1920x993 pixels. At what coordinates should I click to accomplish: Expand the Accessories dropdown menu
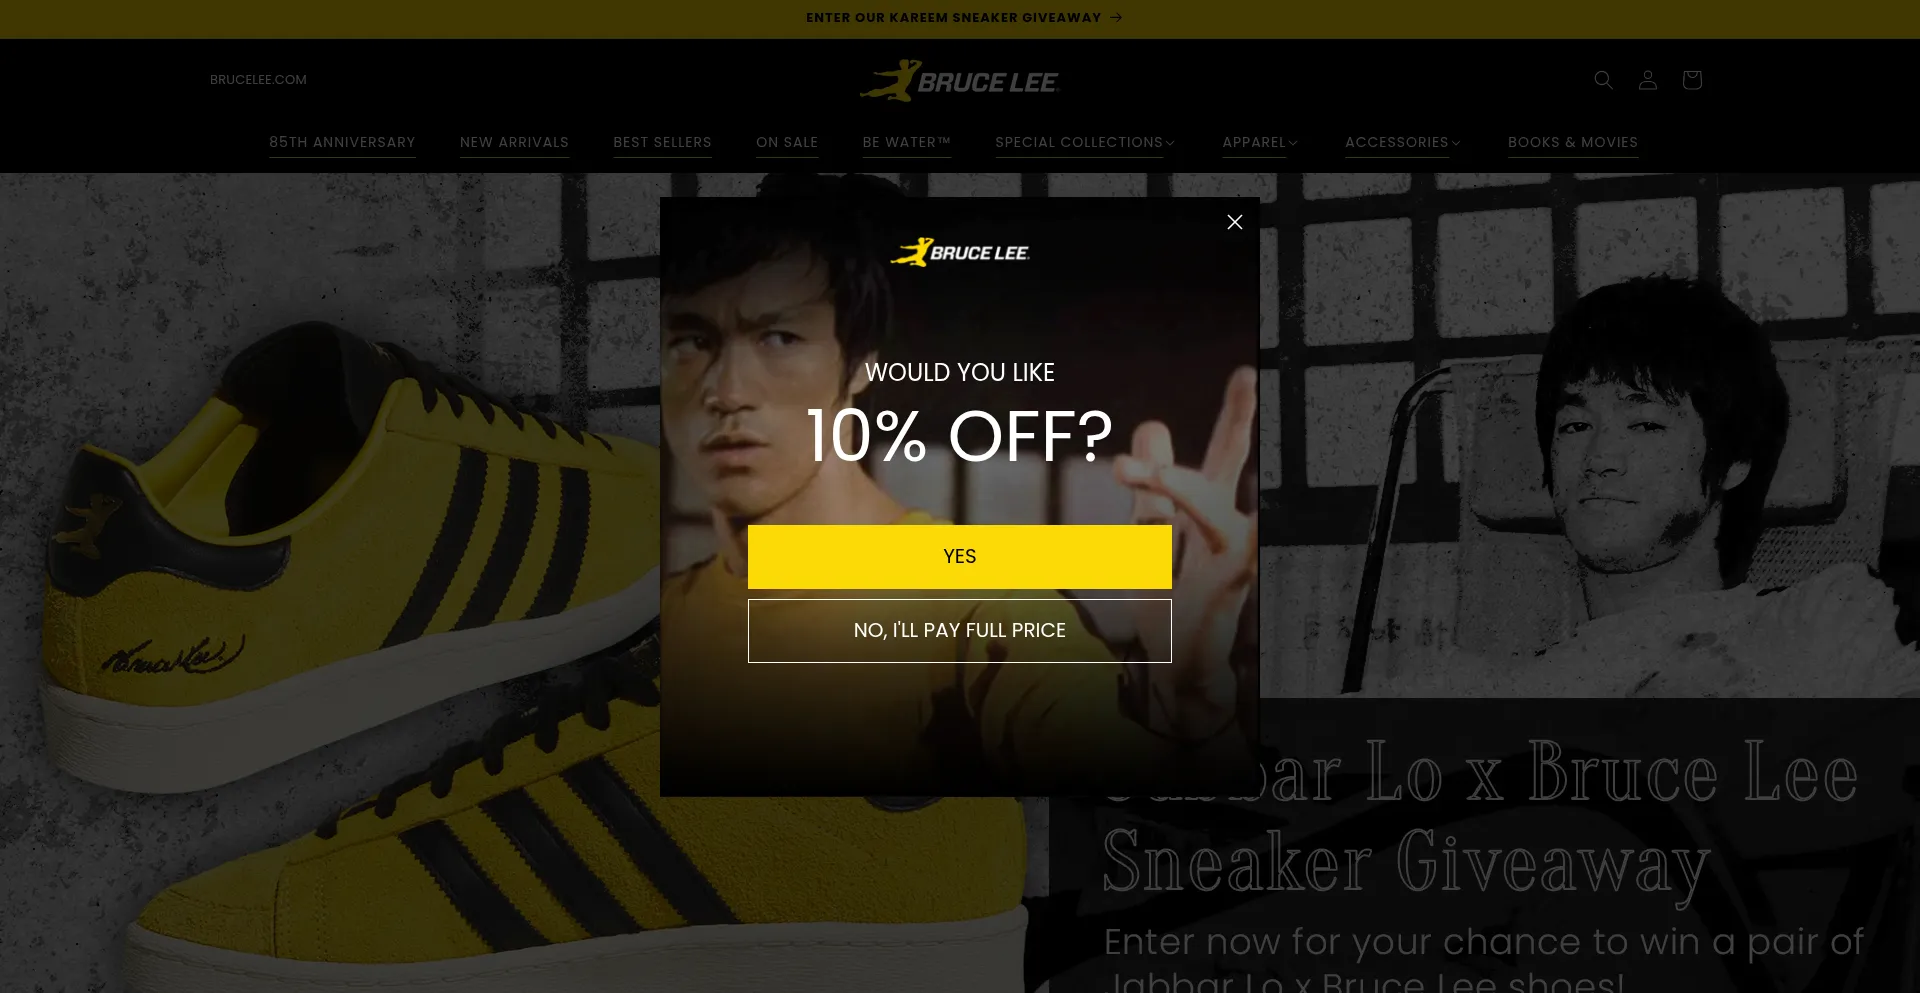[x=1403, y=143]
